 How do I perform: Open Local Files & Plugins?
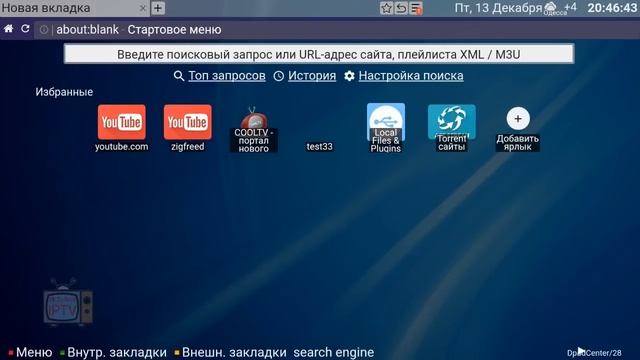point(386,128)
